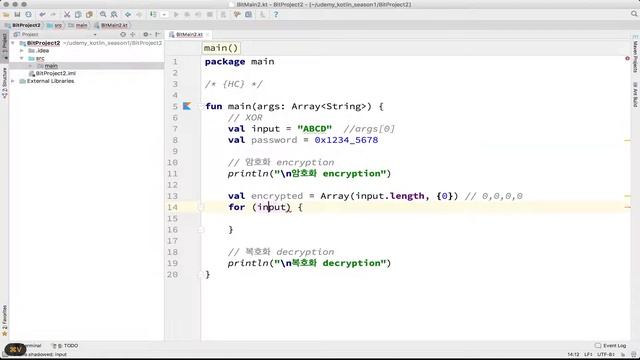This screenshot has height=360, width=640.
Task: Click the Build project icon
Action: pos(153,15)
